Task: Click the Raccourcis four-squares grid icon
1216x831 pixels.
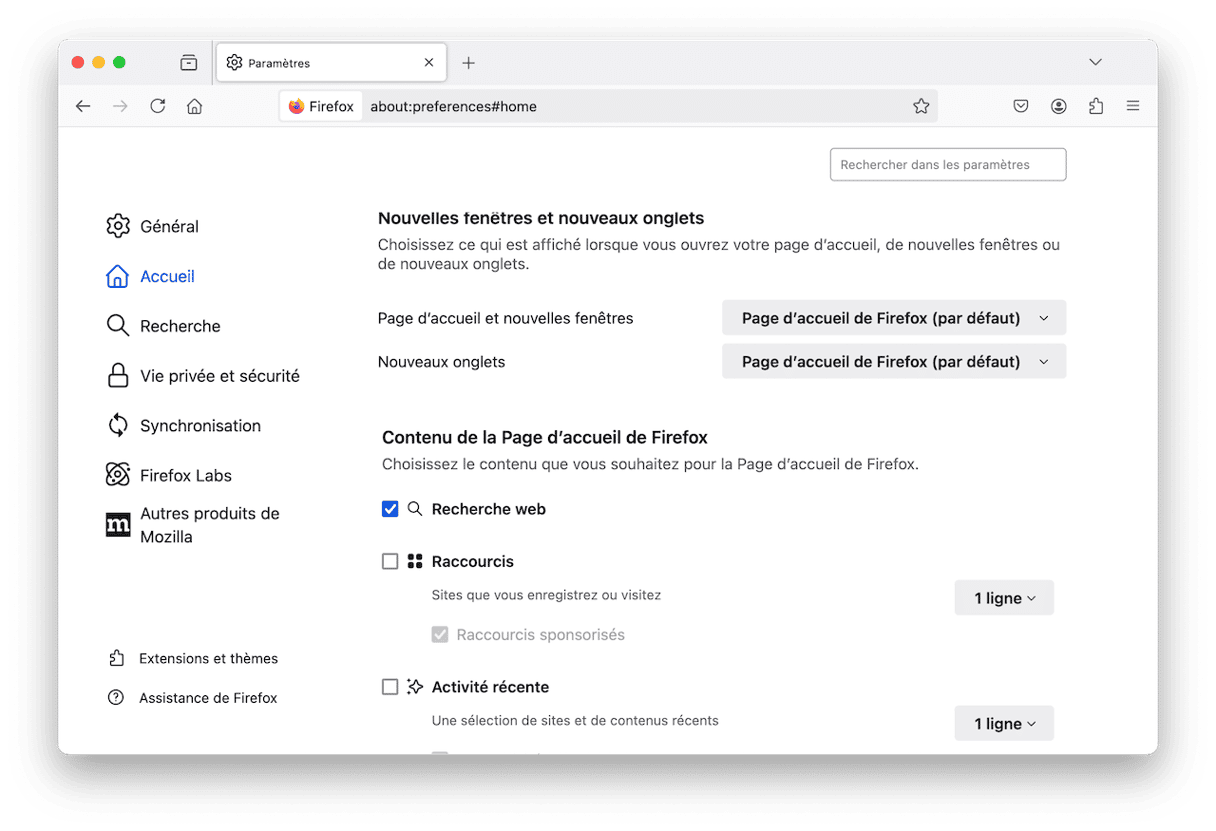Action: pos(415,562)
